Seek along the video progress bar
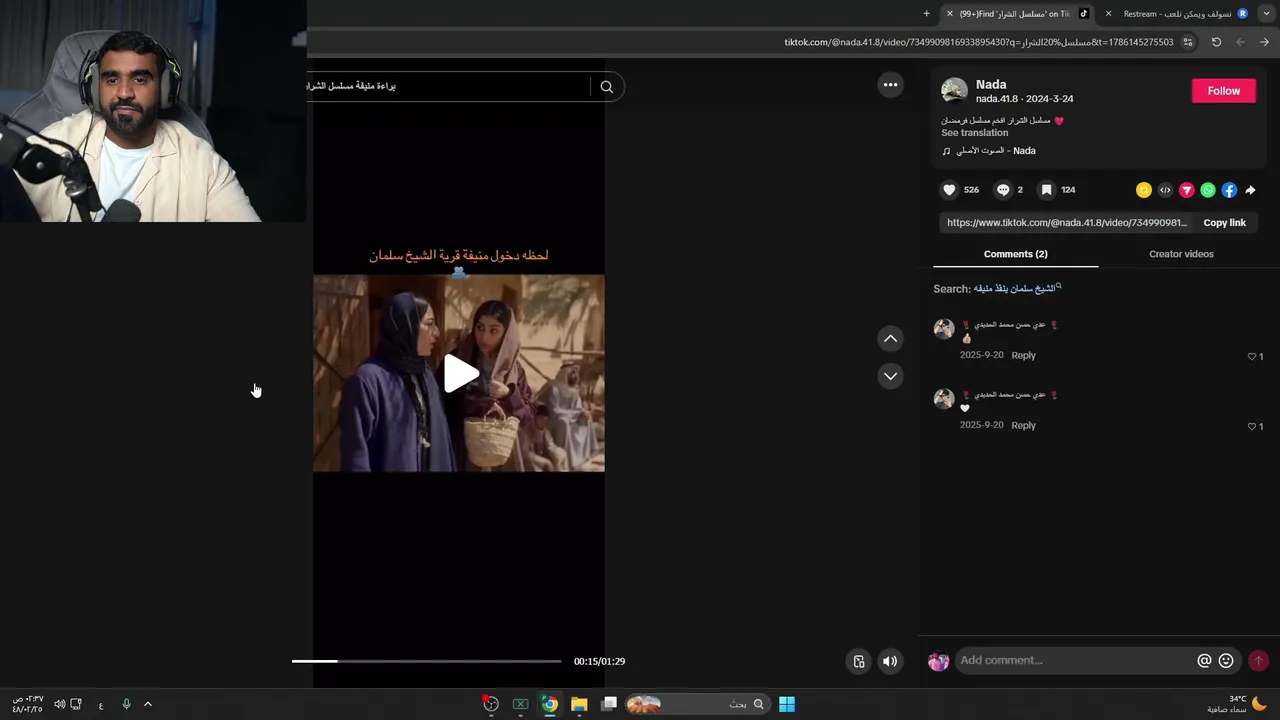This screenshot has width=1280, height=720. point(426,661)
